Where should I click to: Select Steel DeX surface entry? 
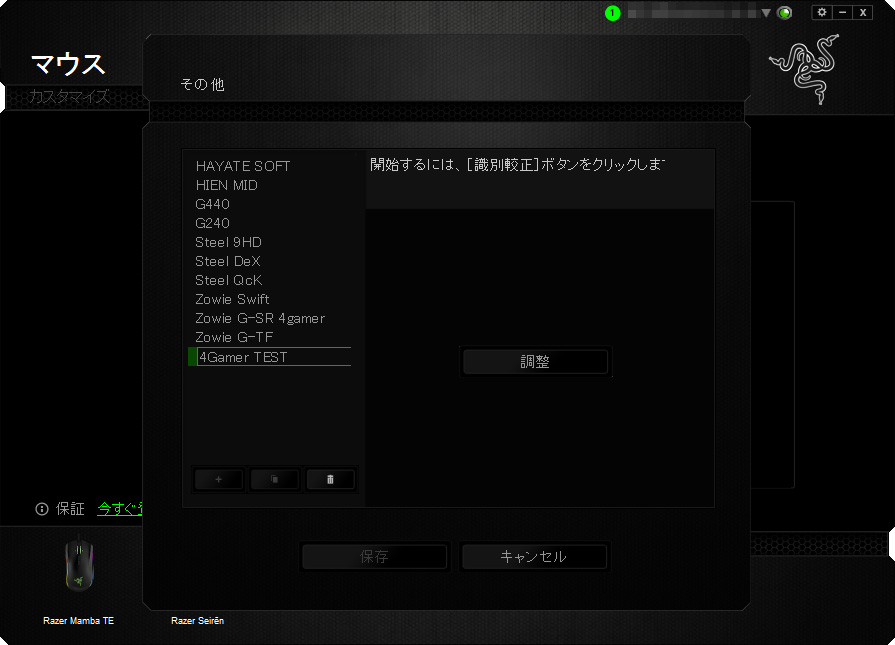(228, 261)
